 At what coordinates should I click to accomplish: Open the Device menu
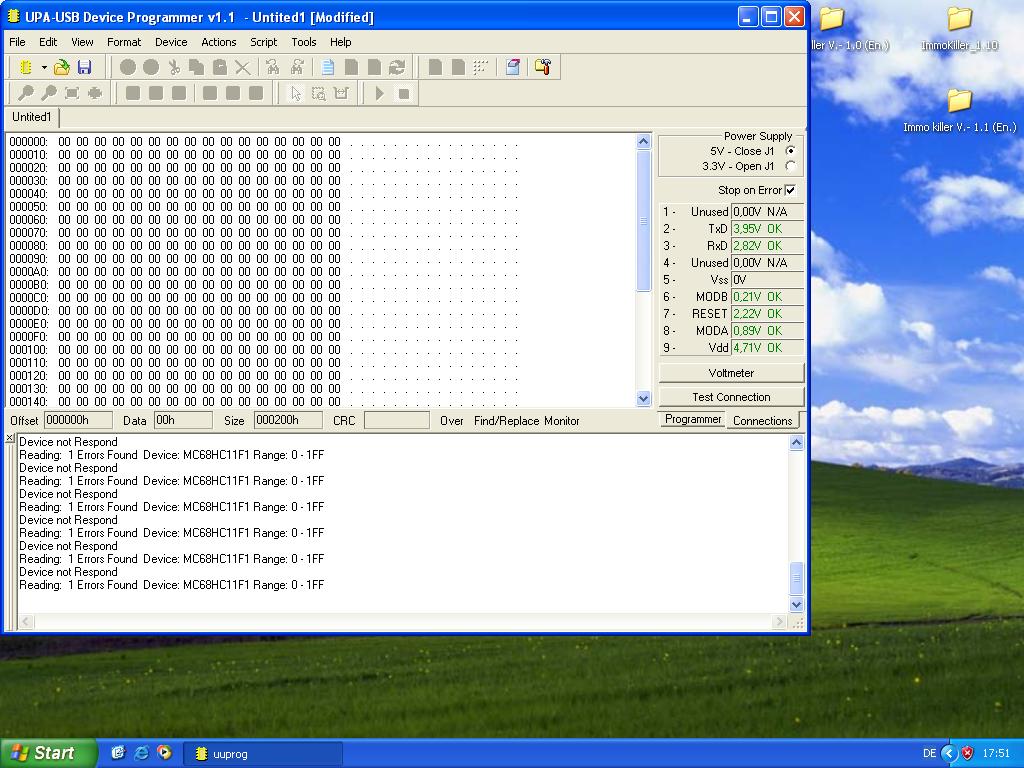tap(171, 42)
